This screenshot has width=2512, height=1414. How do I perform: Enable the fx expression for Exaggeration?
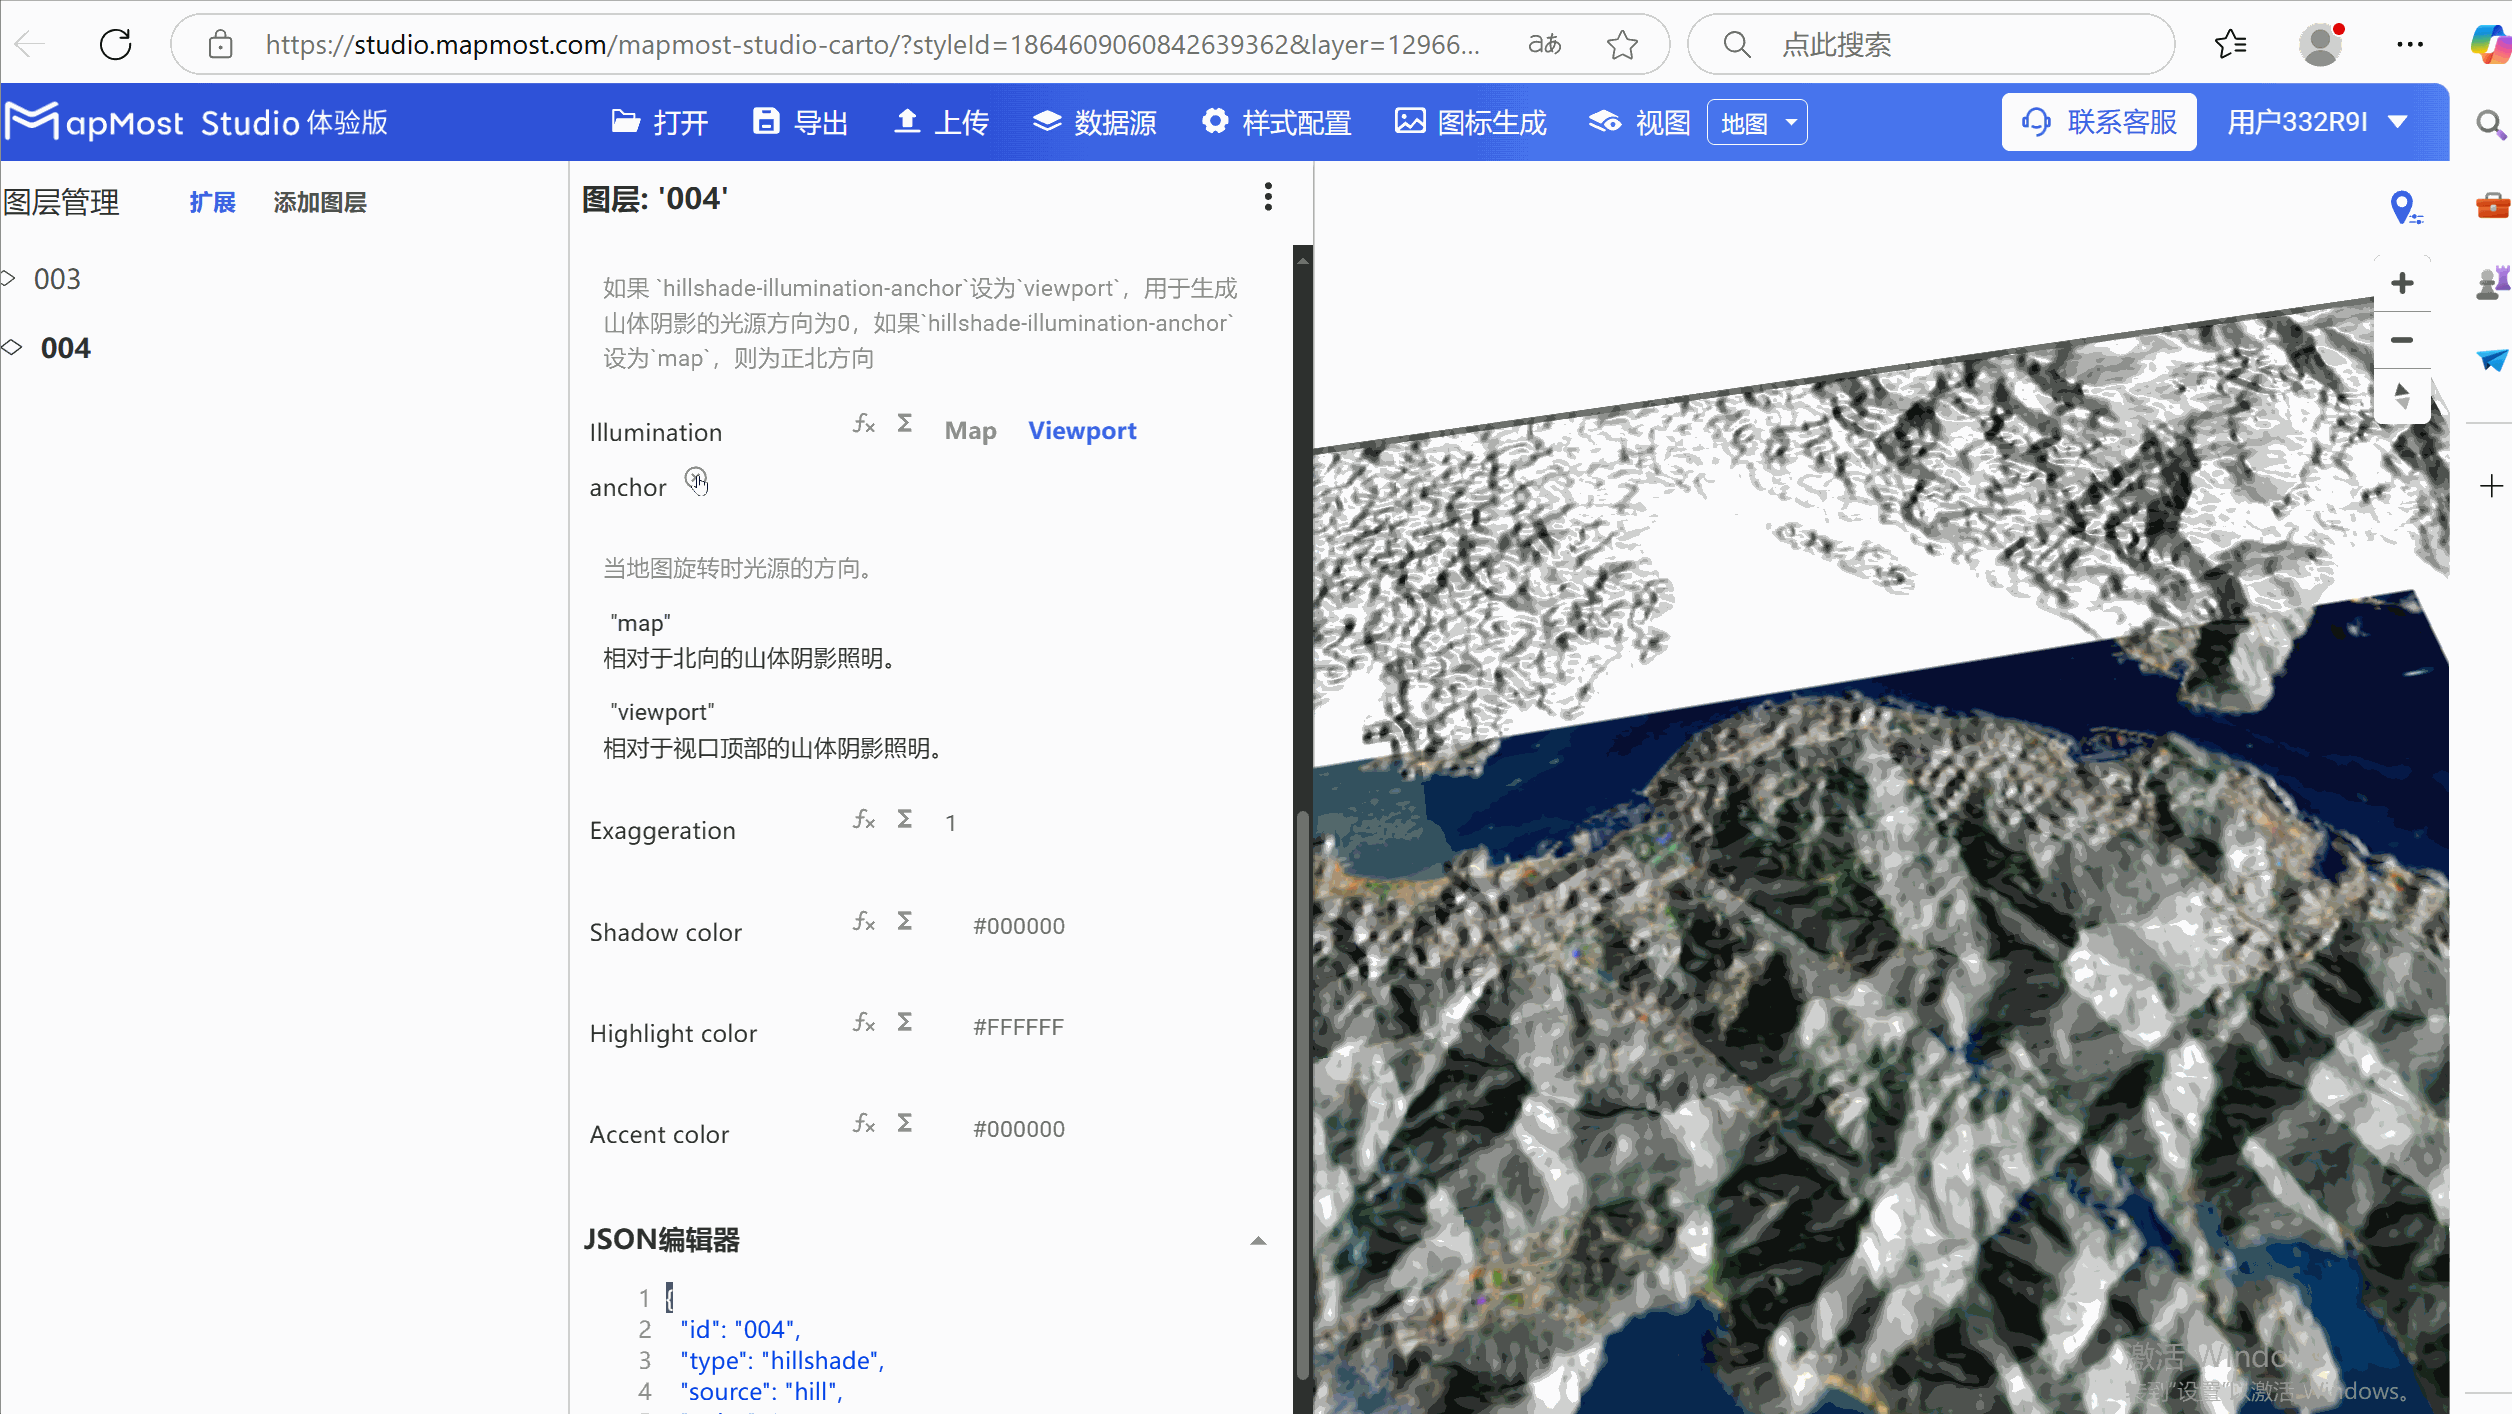pos(863,820)
